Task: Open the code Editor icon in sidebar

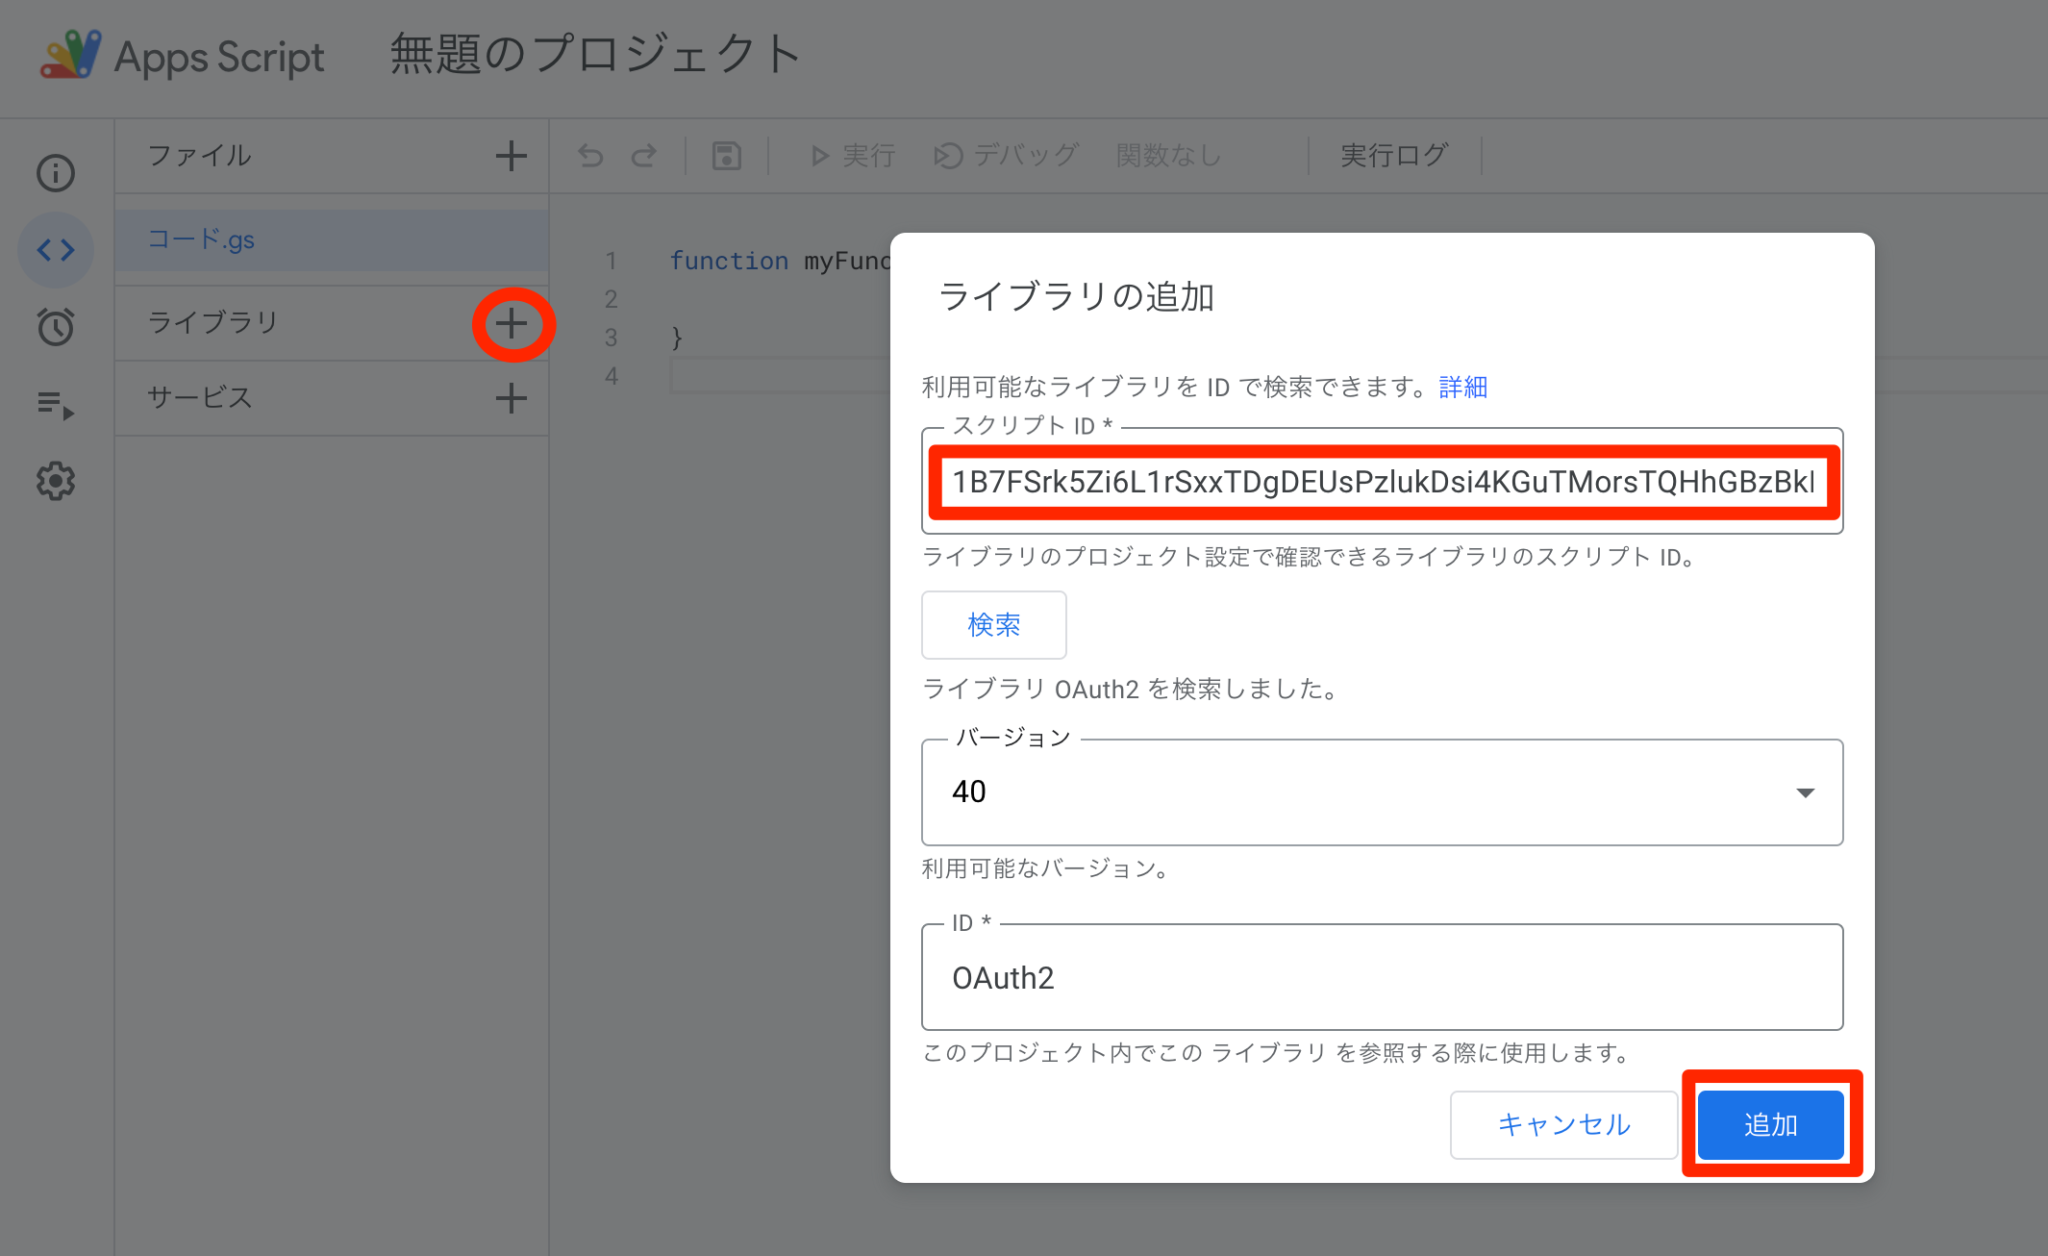Action: click(55, 250)
